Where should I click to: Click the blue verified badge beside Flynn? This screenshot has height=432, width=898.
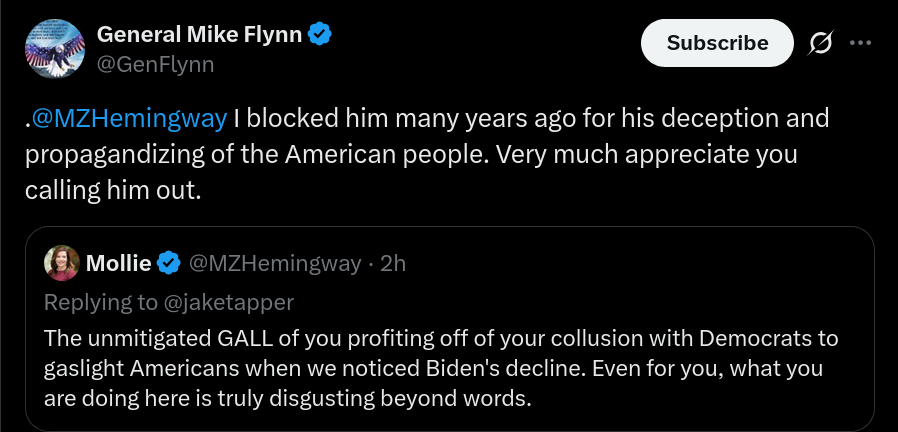[x=320, y=35]
